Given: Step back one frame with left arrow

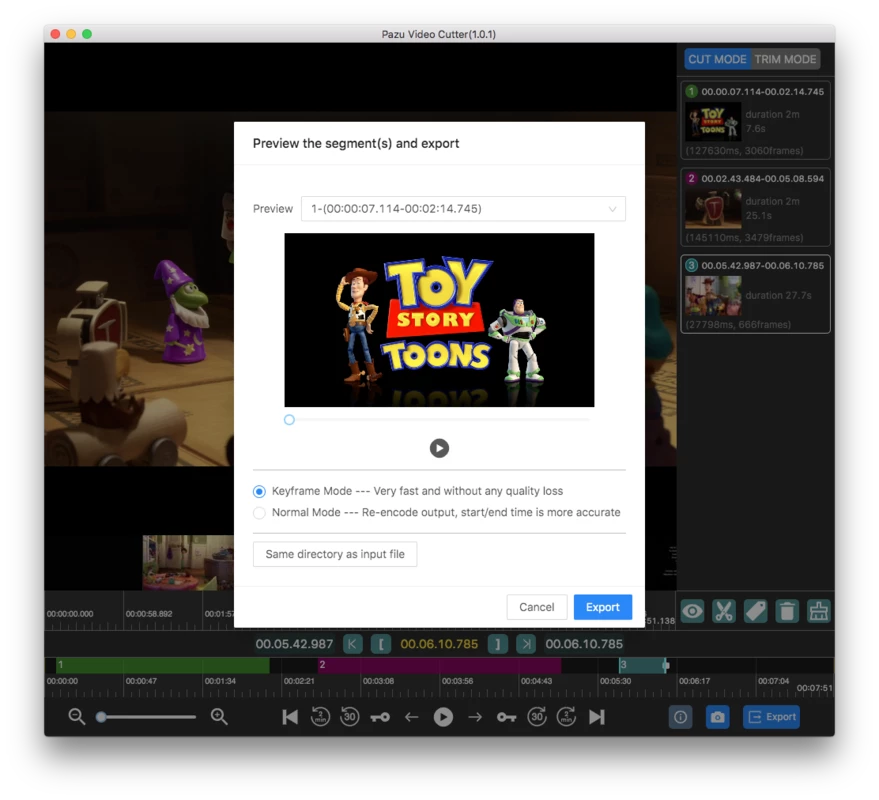Looking at the screenshot, I should point(411,717).
